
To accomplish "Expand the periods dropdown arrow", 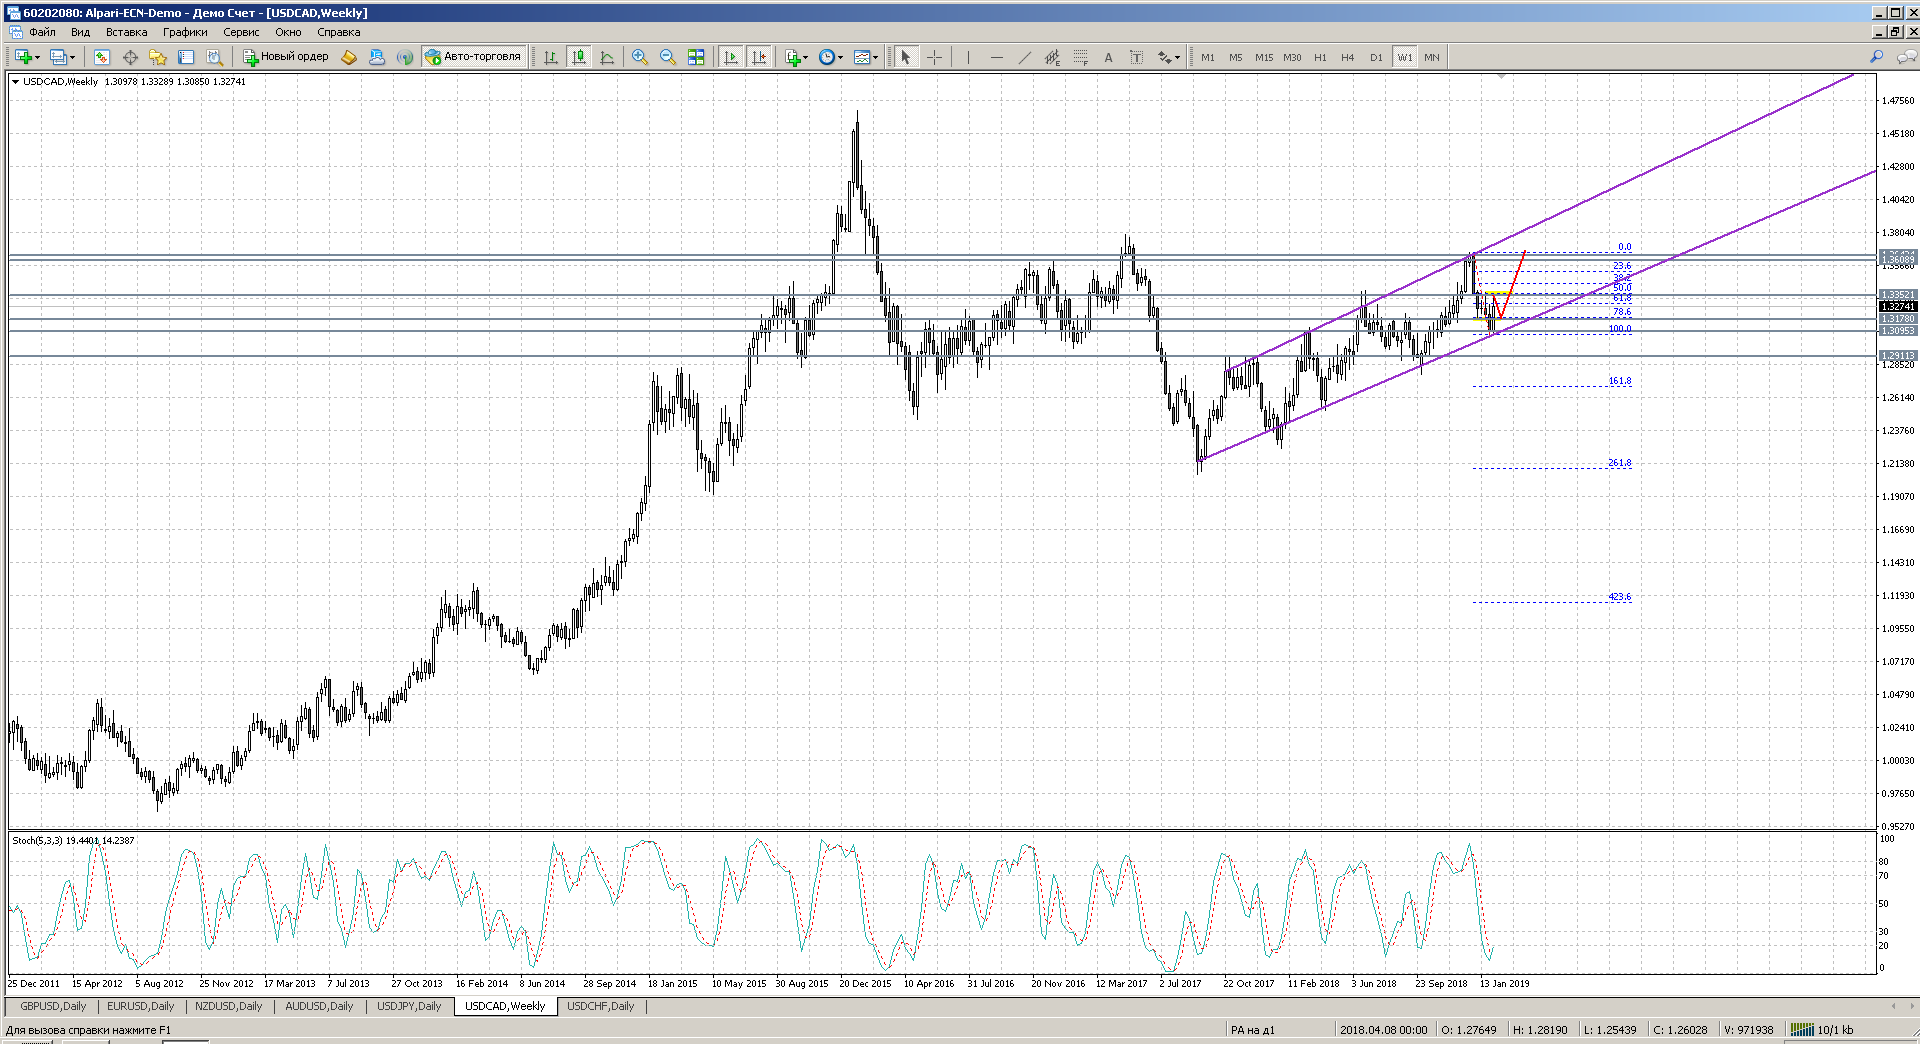I will [840, 57].
